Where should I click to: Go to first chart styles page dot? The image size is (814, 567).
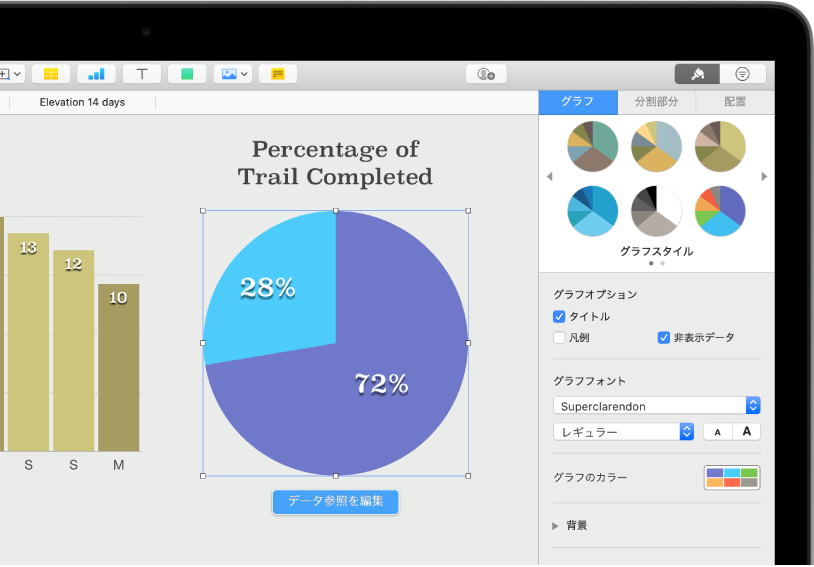tap(651, 263)
